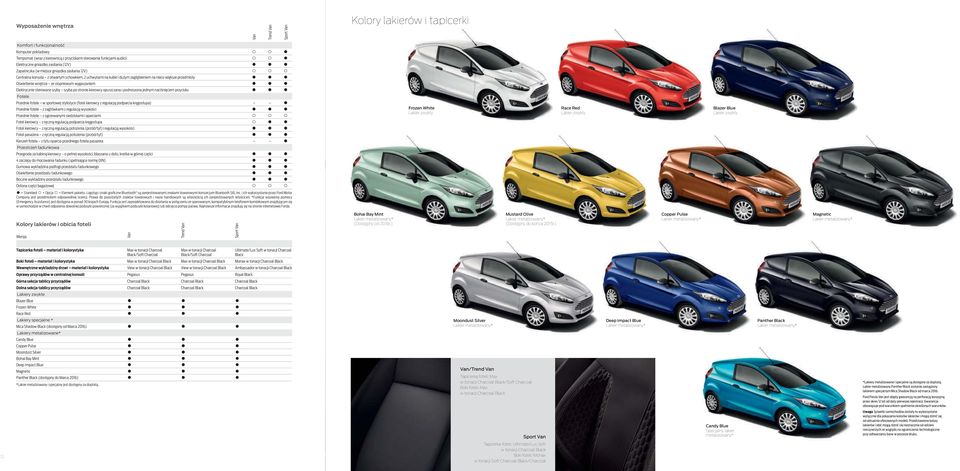Screen dimensions: 960x471
Task: Click the 'Van/Trend Van' upholstery label
Action: pyautogui.click(x=477, y=369)
